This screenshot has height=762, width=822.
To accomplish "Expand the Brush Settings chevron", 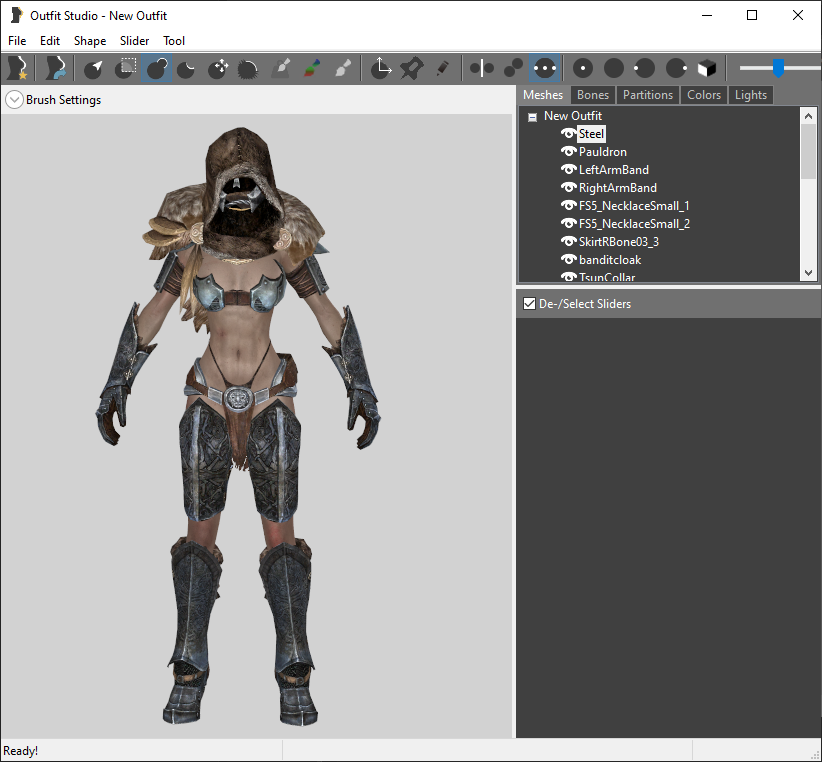I will tap(14, 100).
